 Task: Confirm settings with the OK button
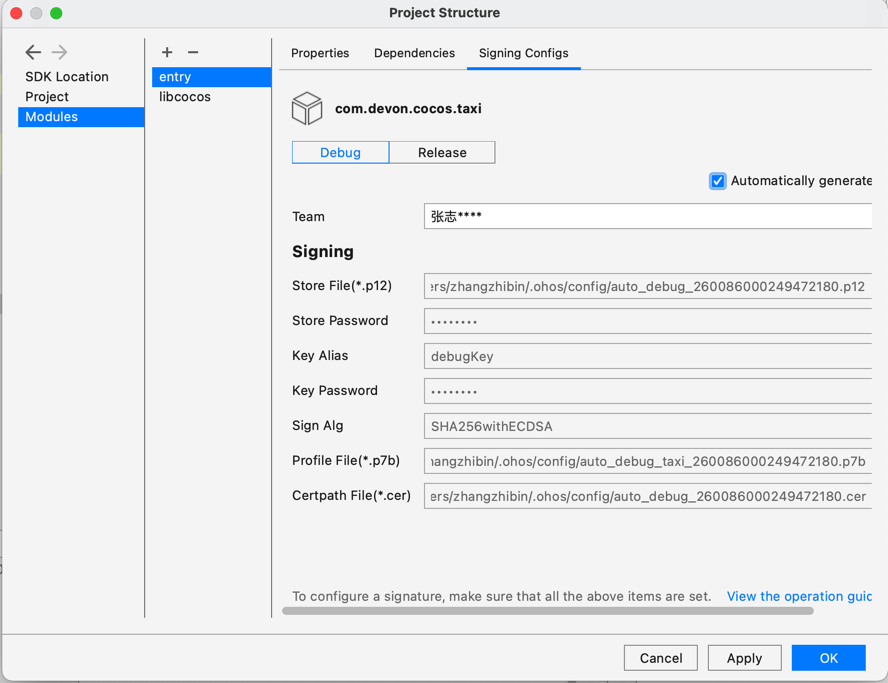pyautogui.click(x=828, y=658)
